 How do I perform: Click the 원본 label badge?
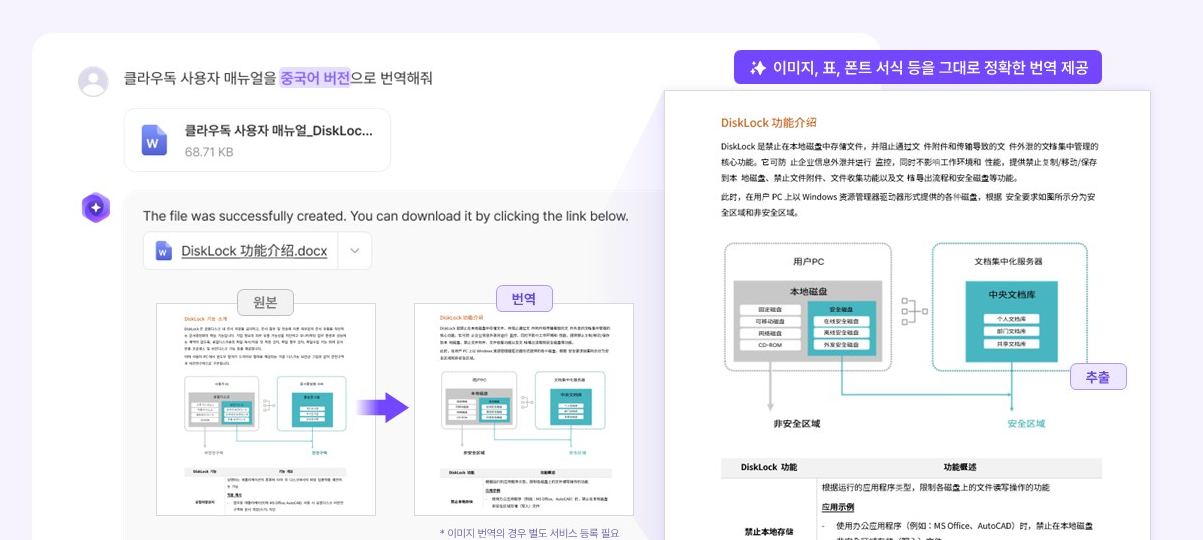(x=265, y=302)
